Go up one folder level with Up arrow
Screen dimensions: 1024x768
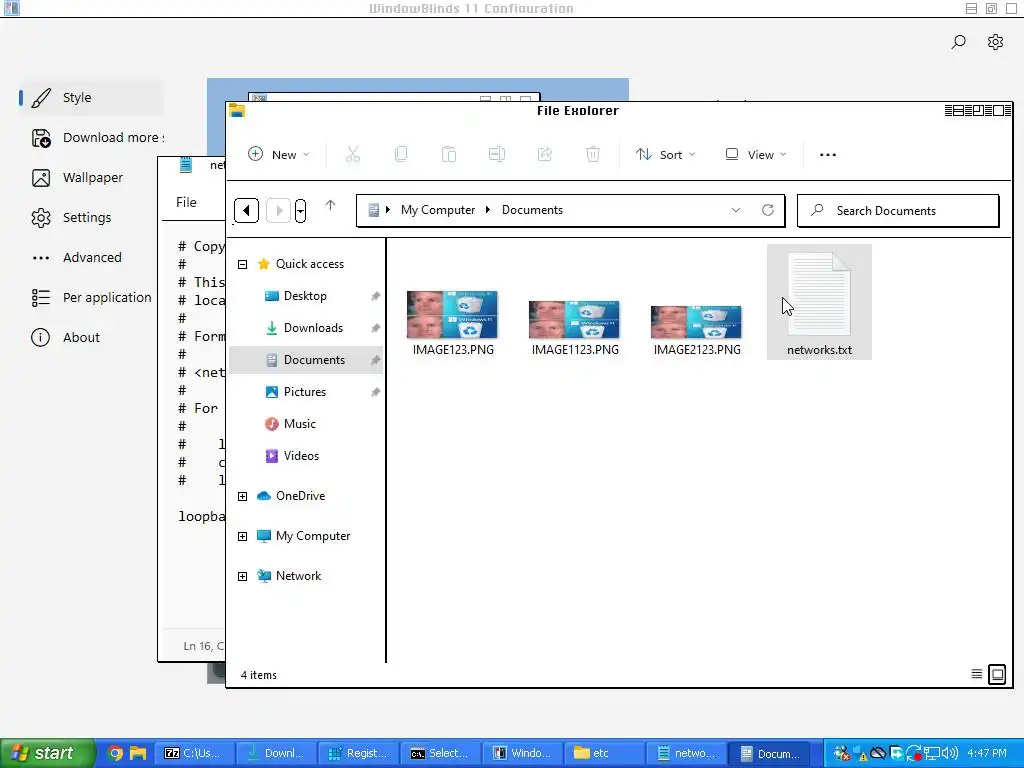tap(330, 206)
